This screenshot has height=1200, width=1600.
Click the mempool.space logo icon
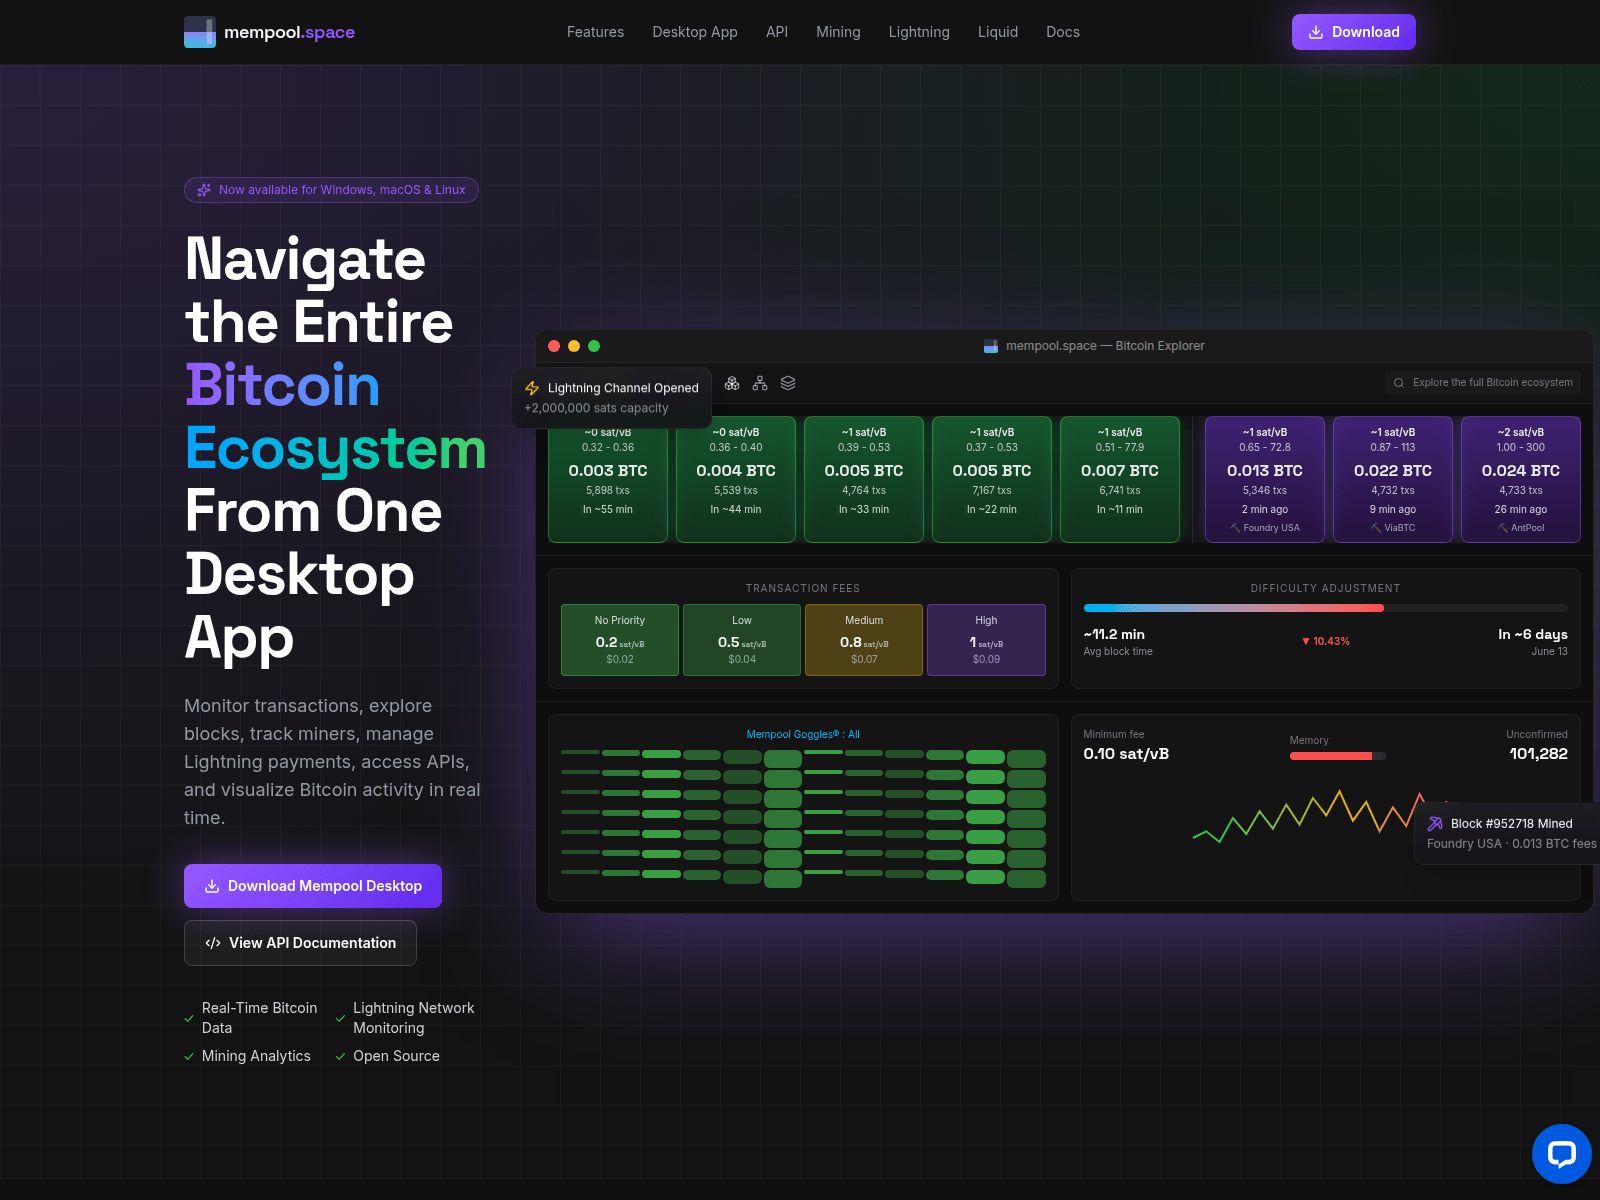(200, 32)
